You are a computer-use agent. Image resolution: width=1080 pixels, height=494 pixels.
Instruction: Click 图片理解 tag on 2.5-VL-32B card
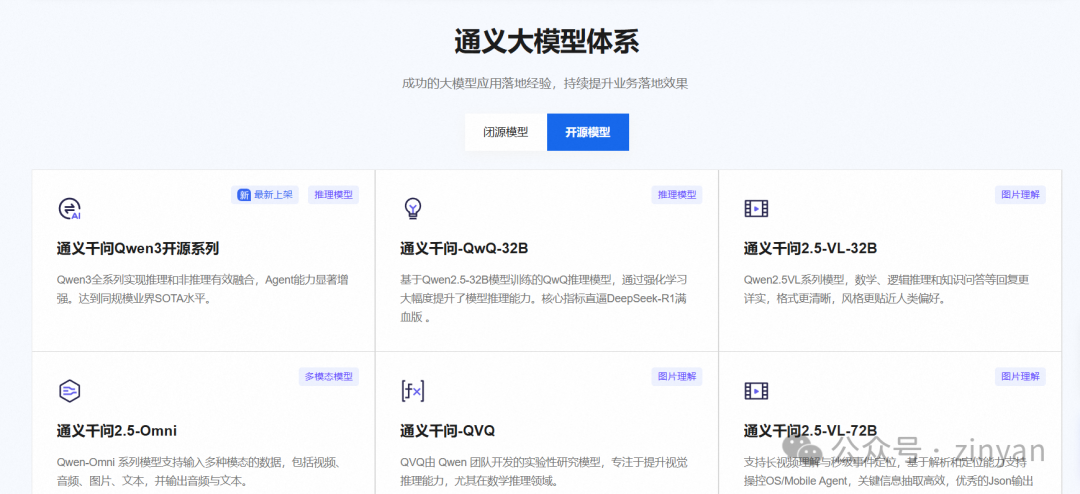pos(1020,195)
